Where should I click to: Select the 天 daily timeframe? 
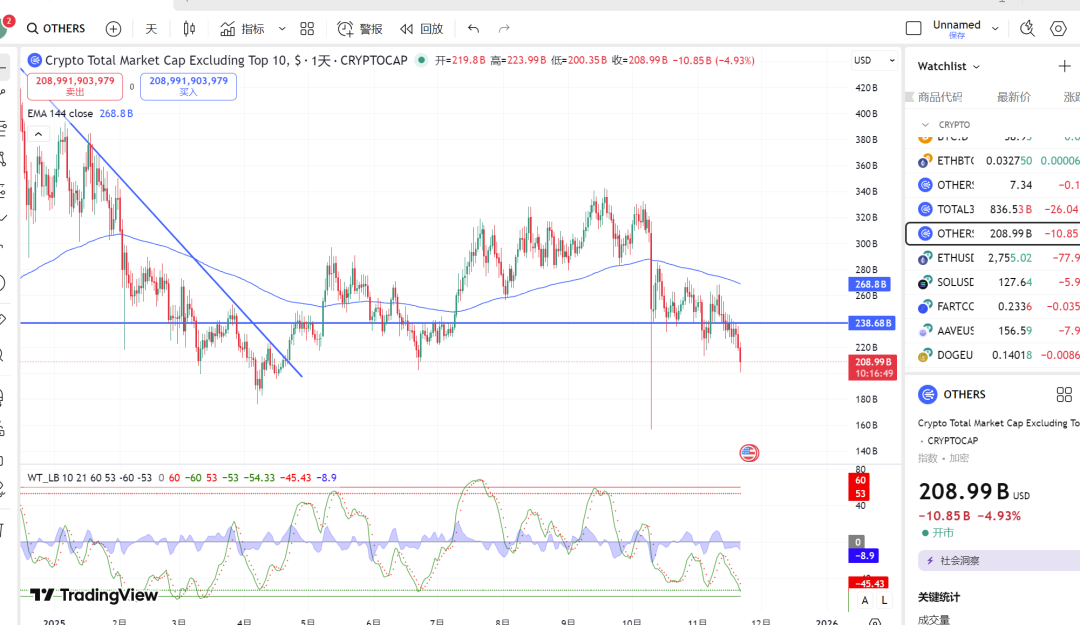(x=151, y=29)
